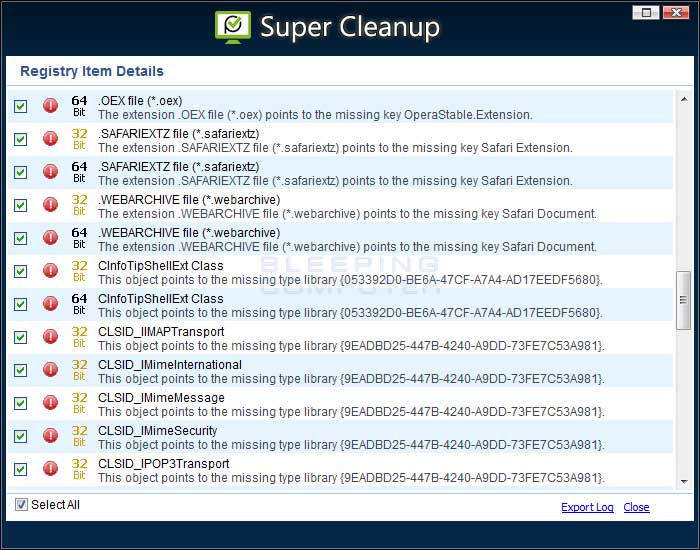Click the alert icon on 32-bit .WEBARCHIVE row
This screenshot has height=550, width=700.
coord(50,205)
